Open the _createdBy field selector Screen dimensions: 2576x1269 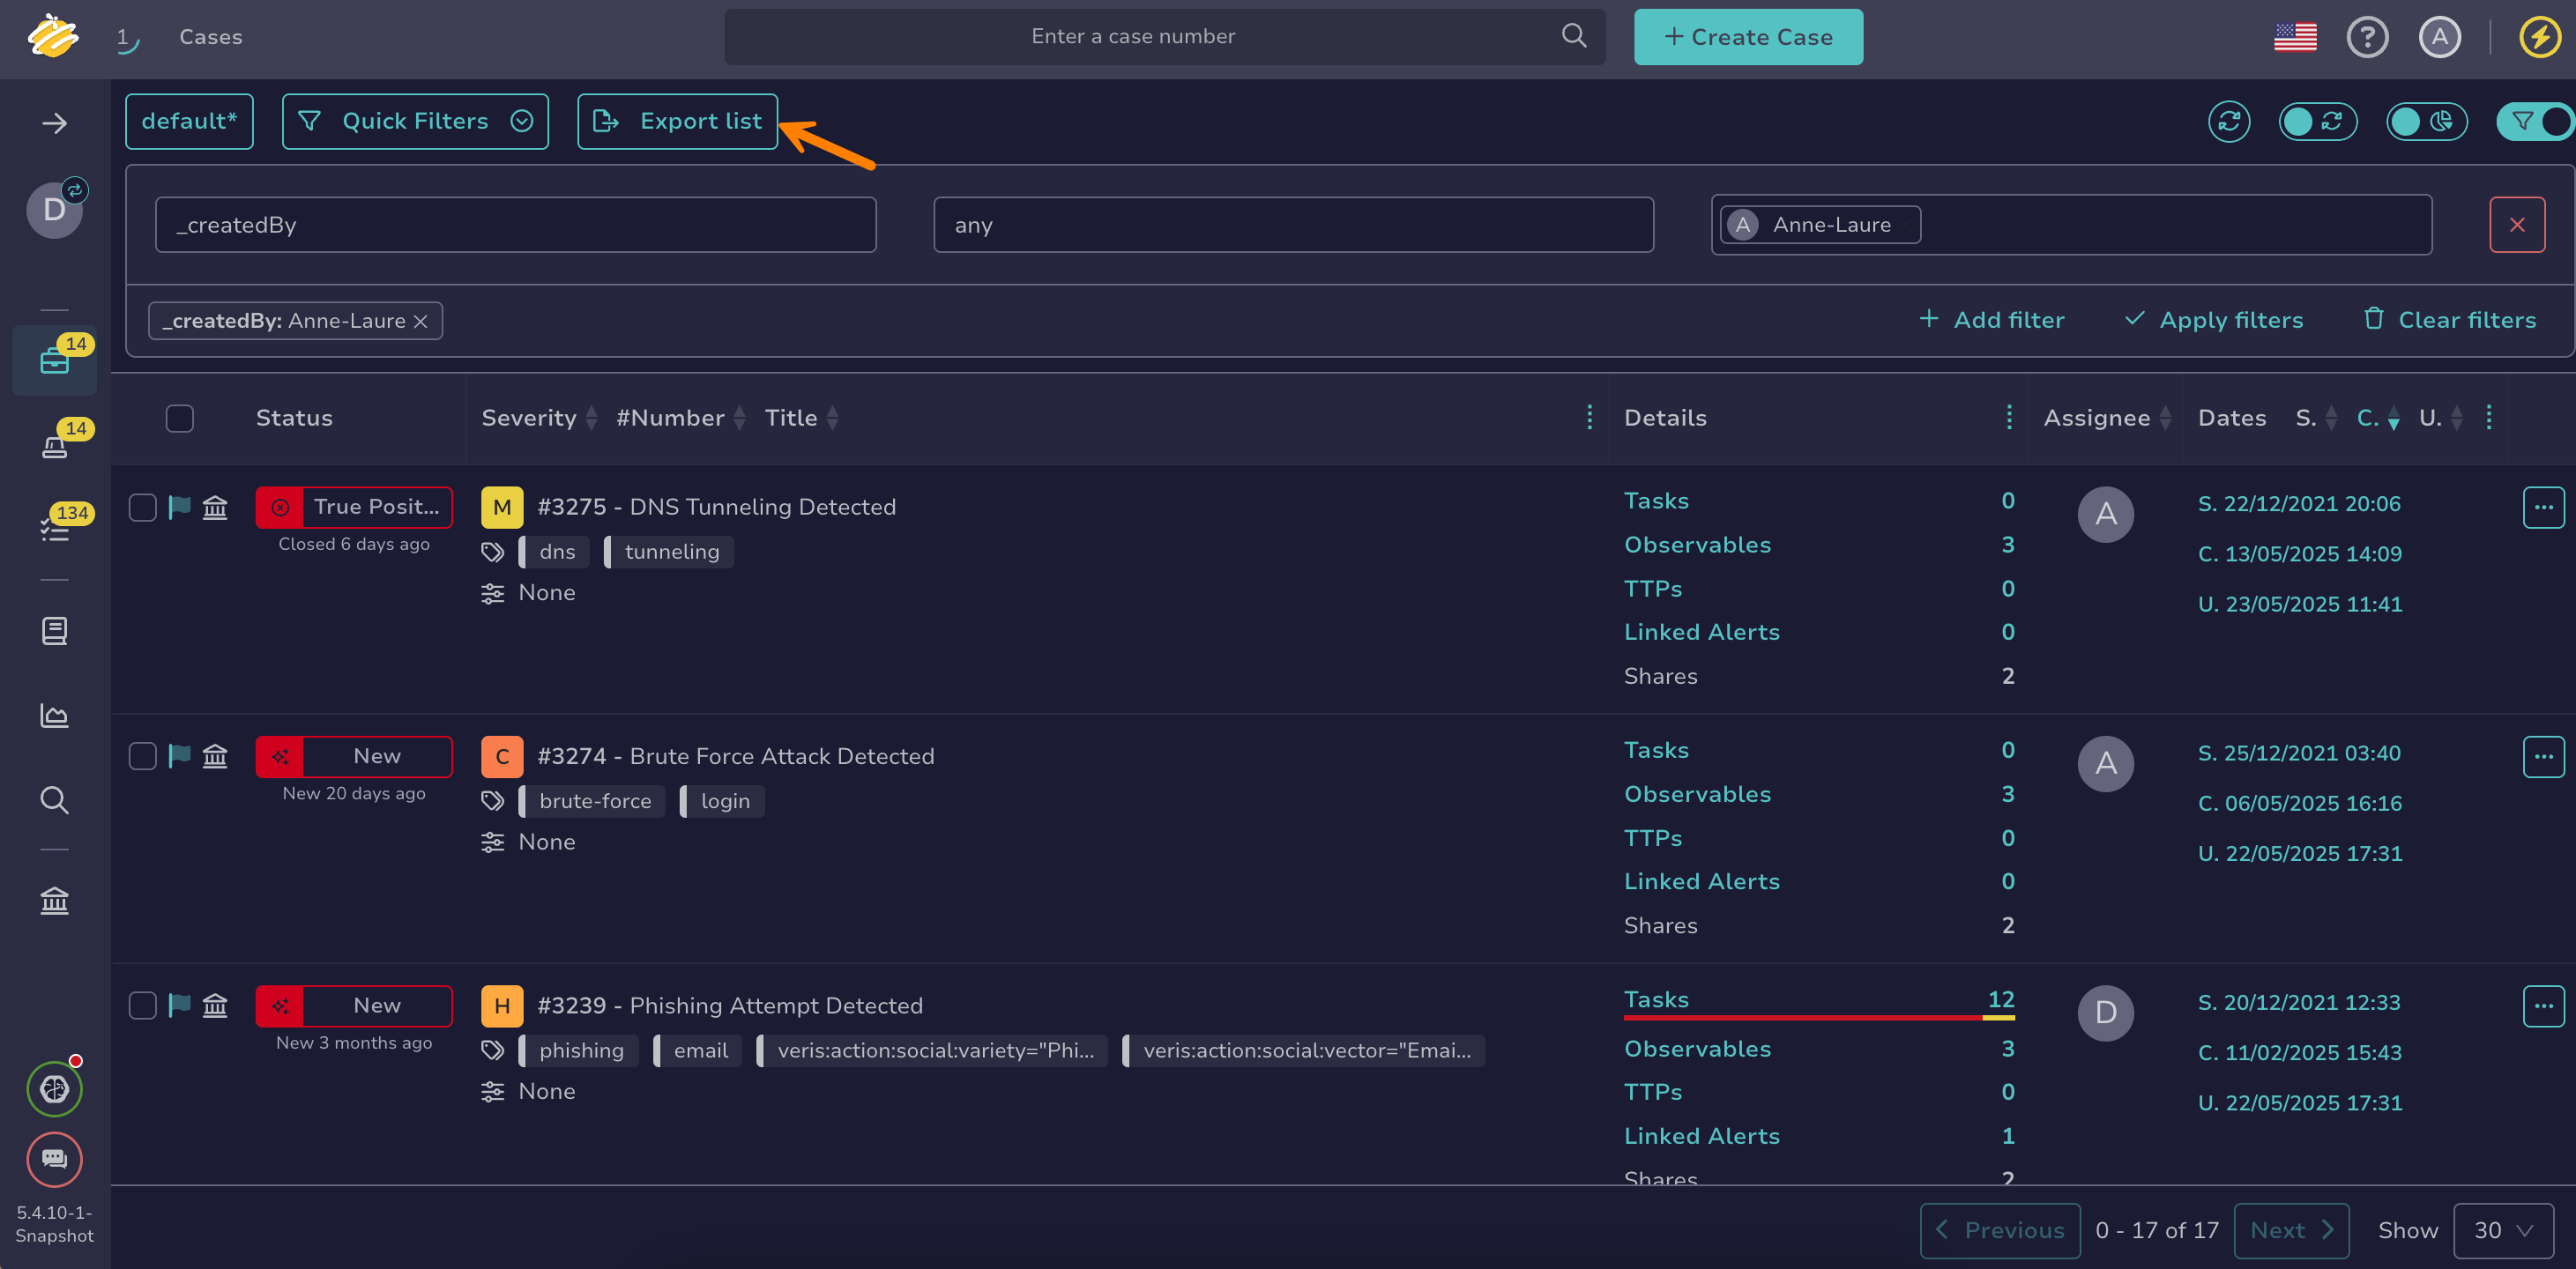[516, 225]
